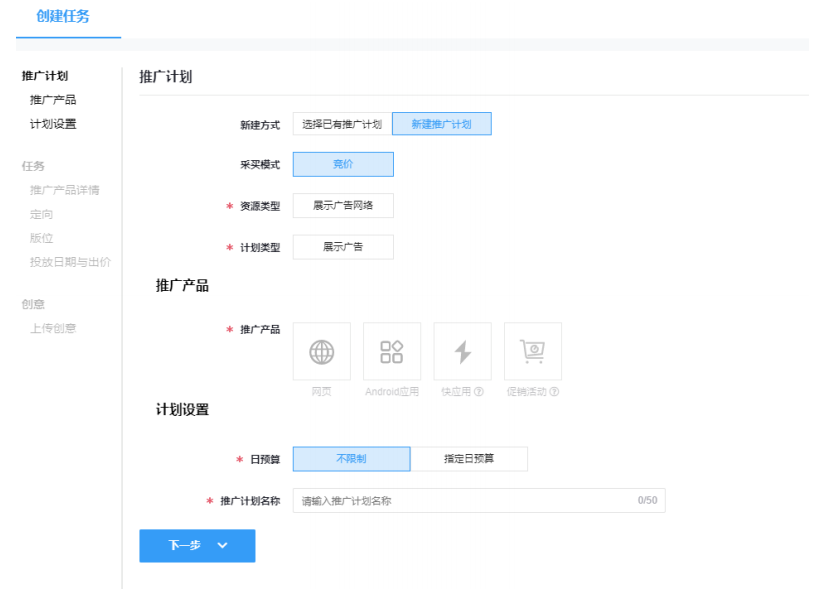The height and width of the screenshot is (600, 815).
Task: Select the Android应用 product icon
Action: click(391, 351)
